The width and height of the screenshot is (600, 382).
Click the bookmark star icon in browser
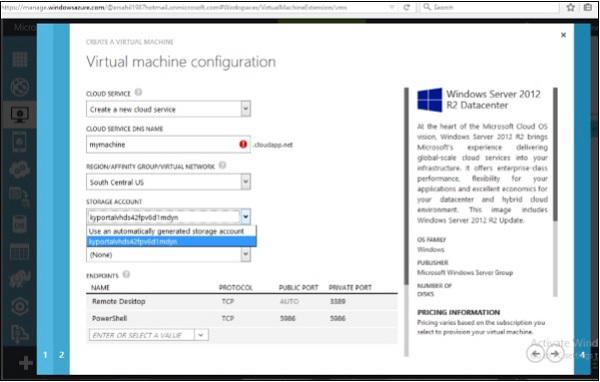pos(571,7)
